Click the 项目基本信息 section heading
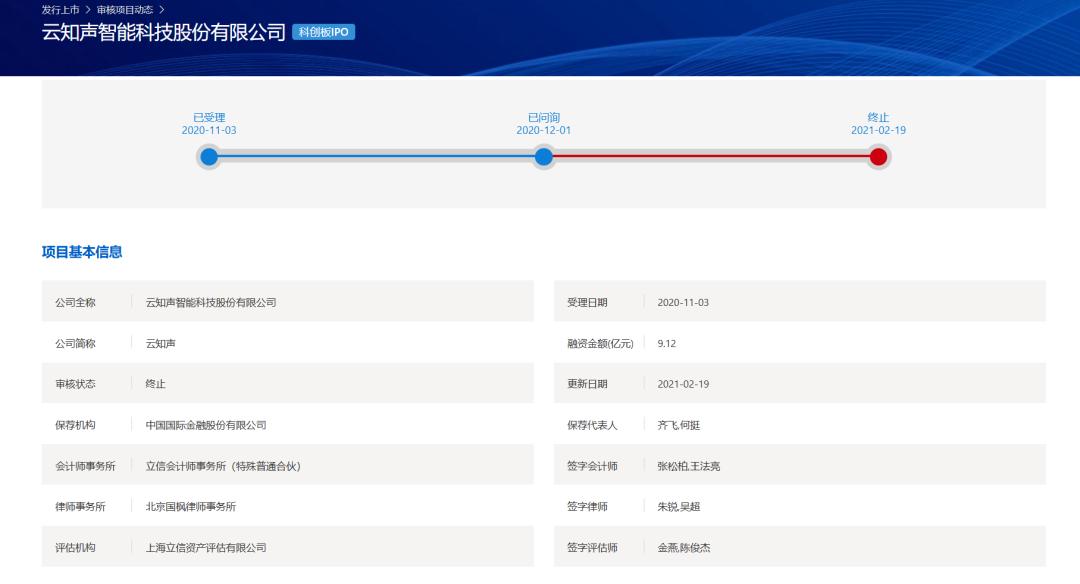Screen dimensions: 1080x584 pos(82,252)
